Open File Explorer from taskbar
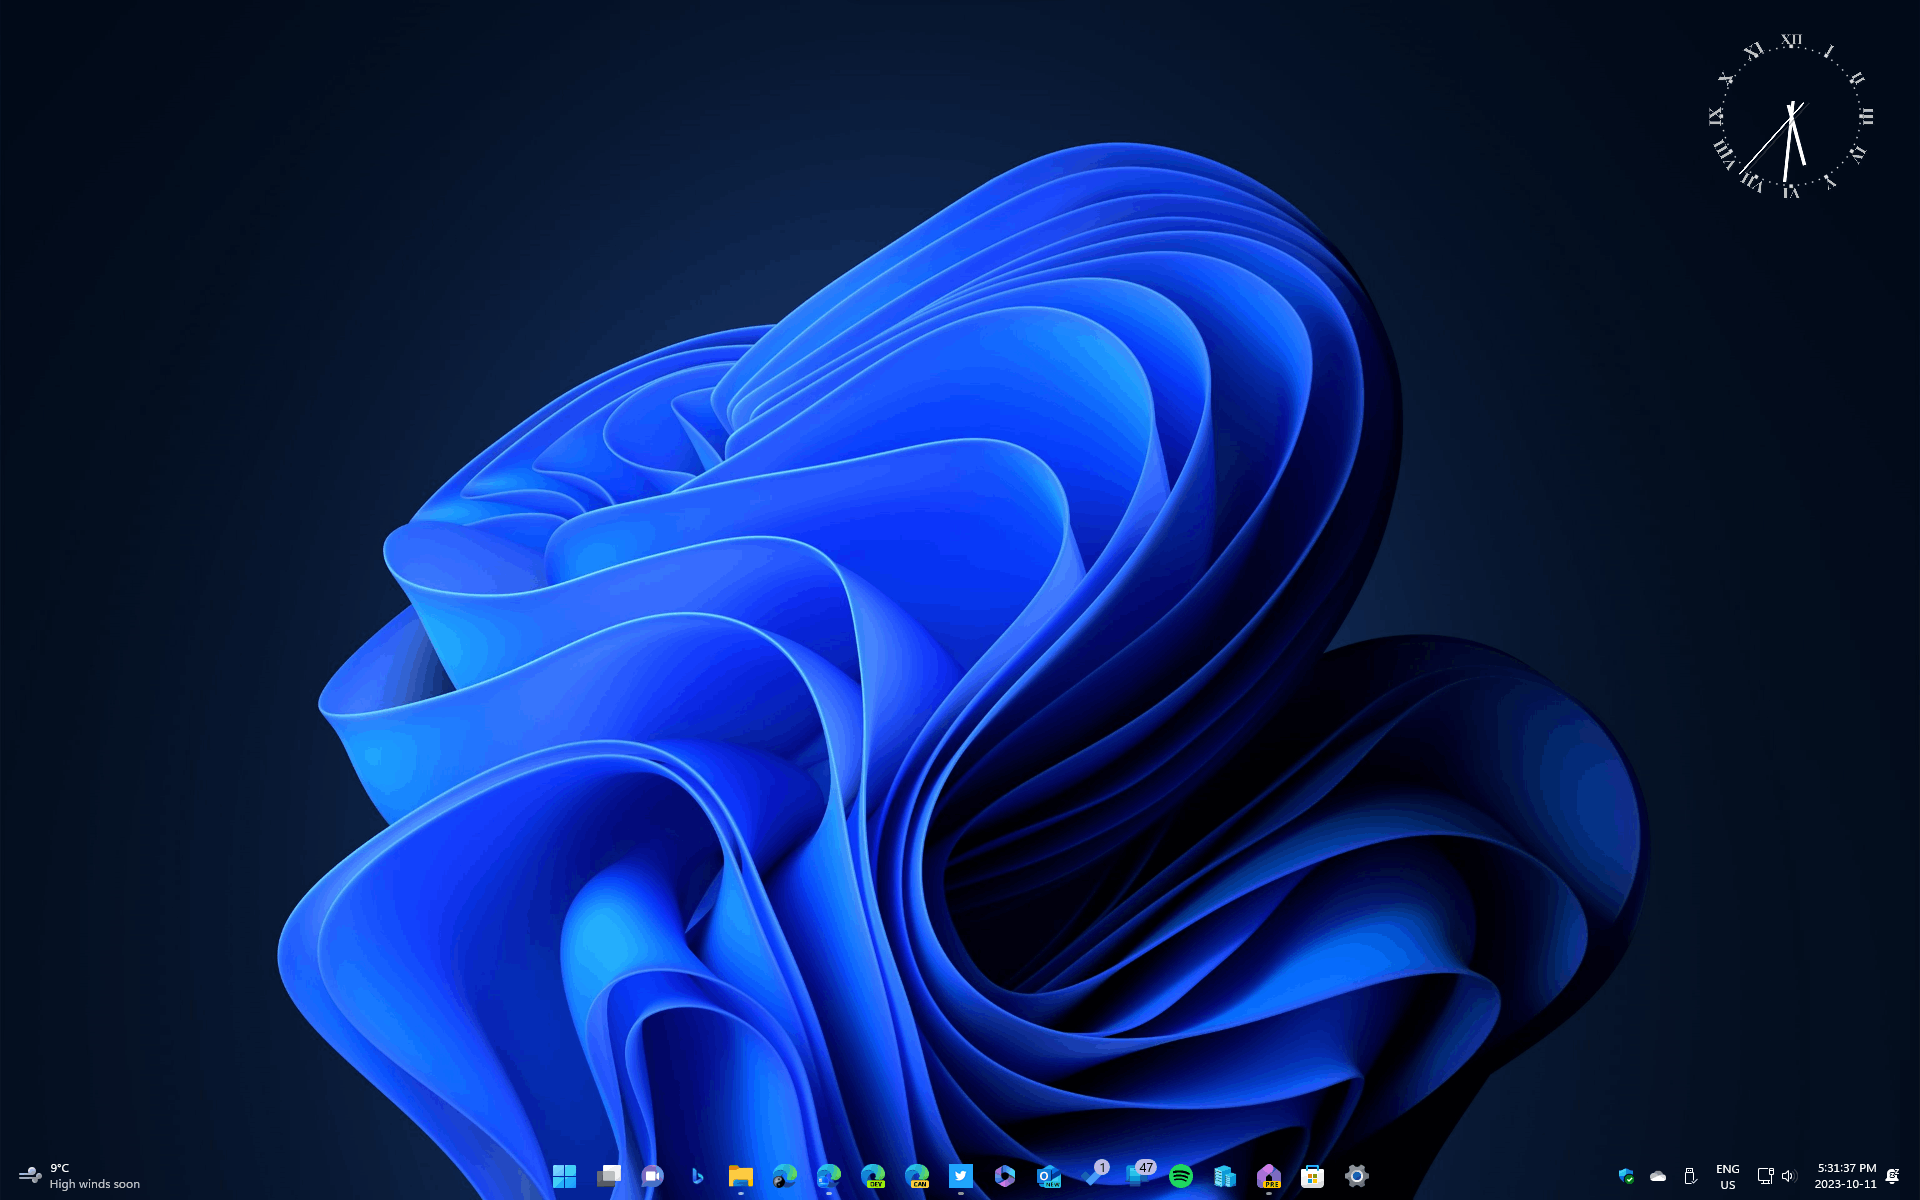1920x1200 pixels. coord(741,1176)
